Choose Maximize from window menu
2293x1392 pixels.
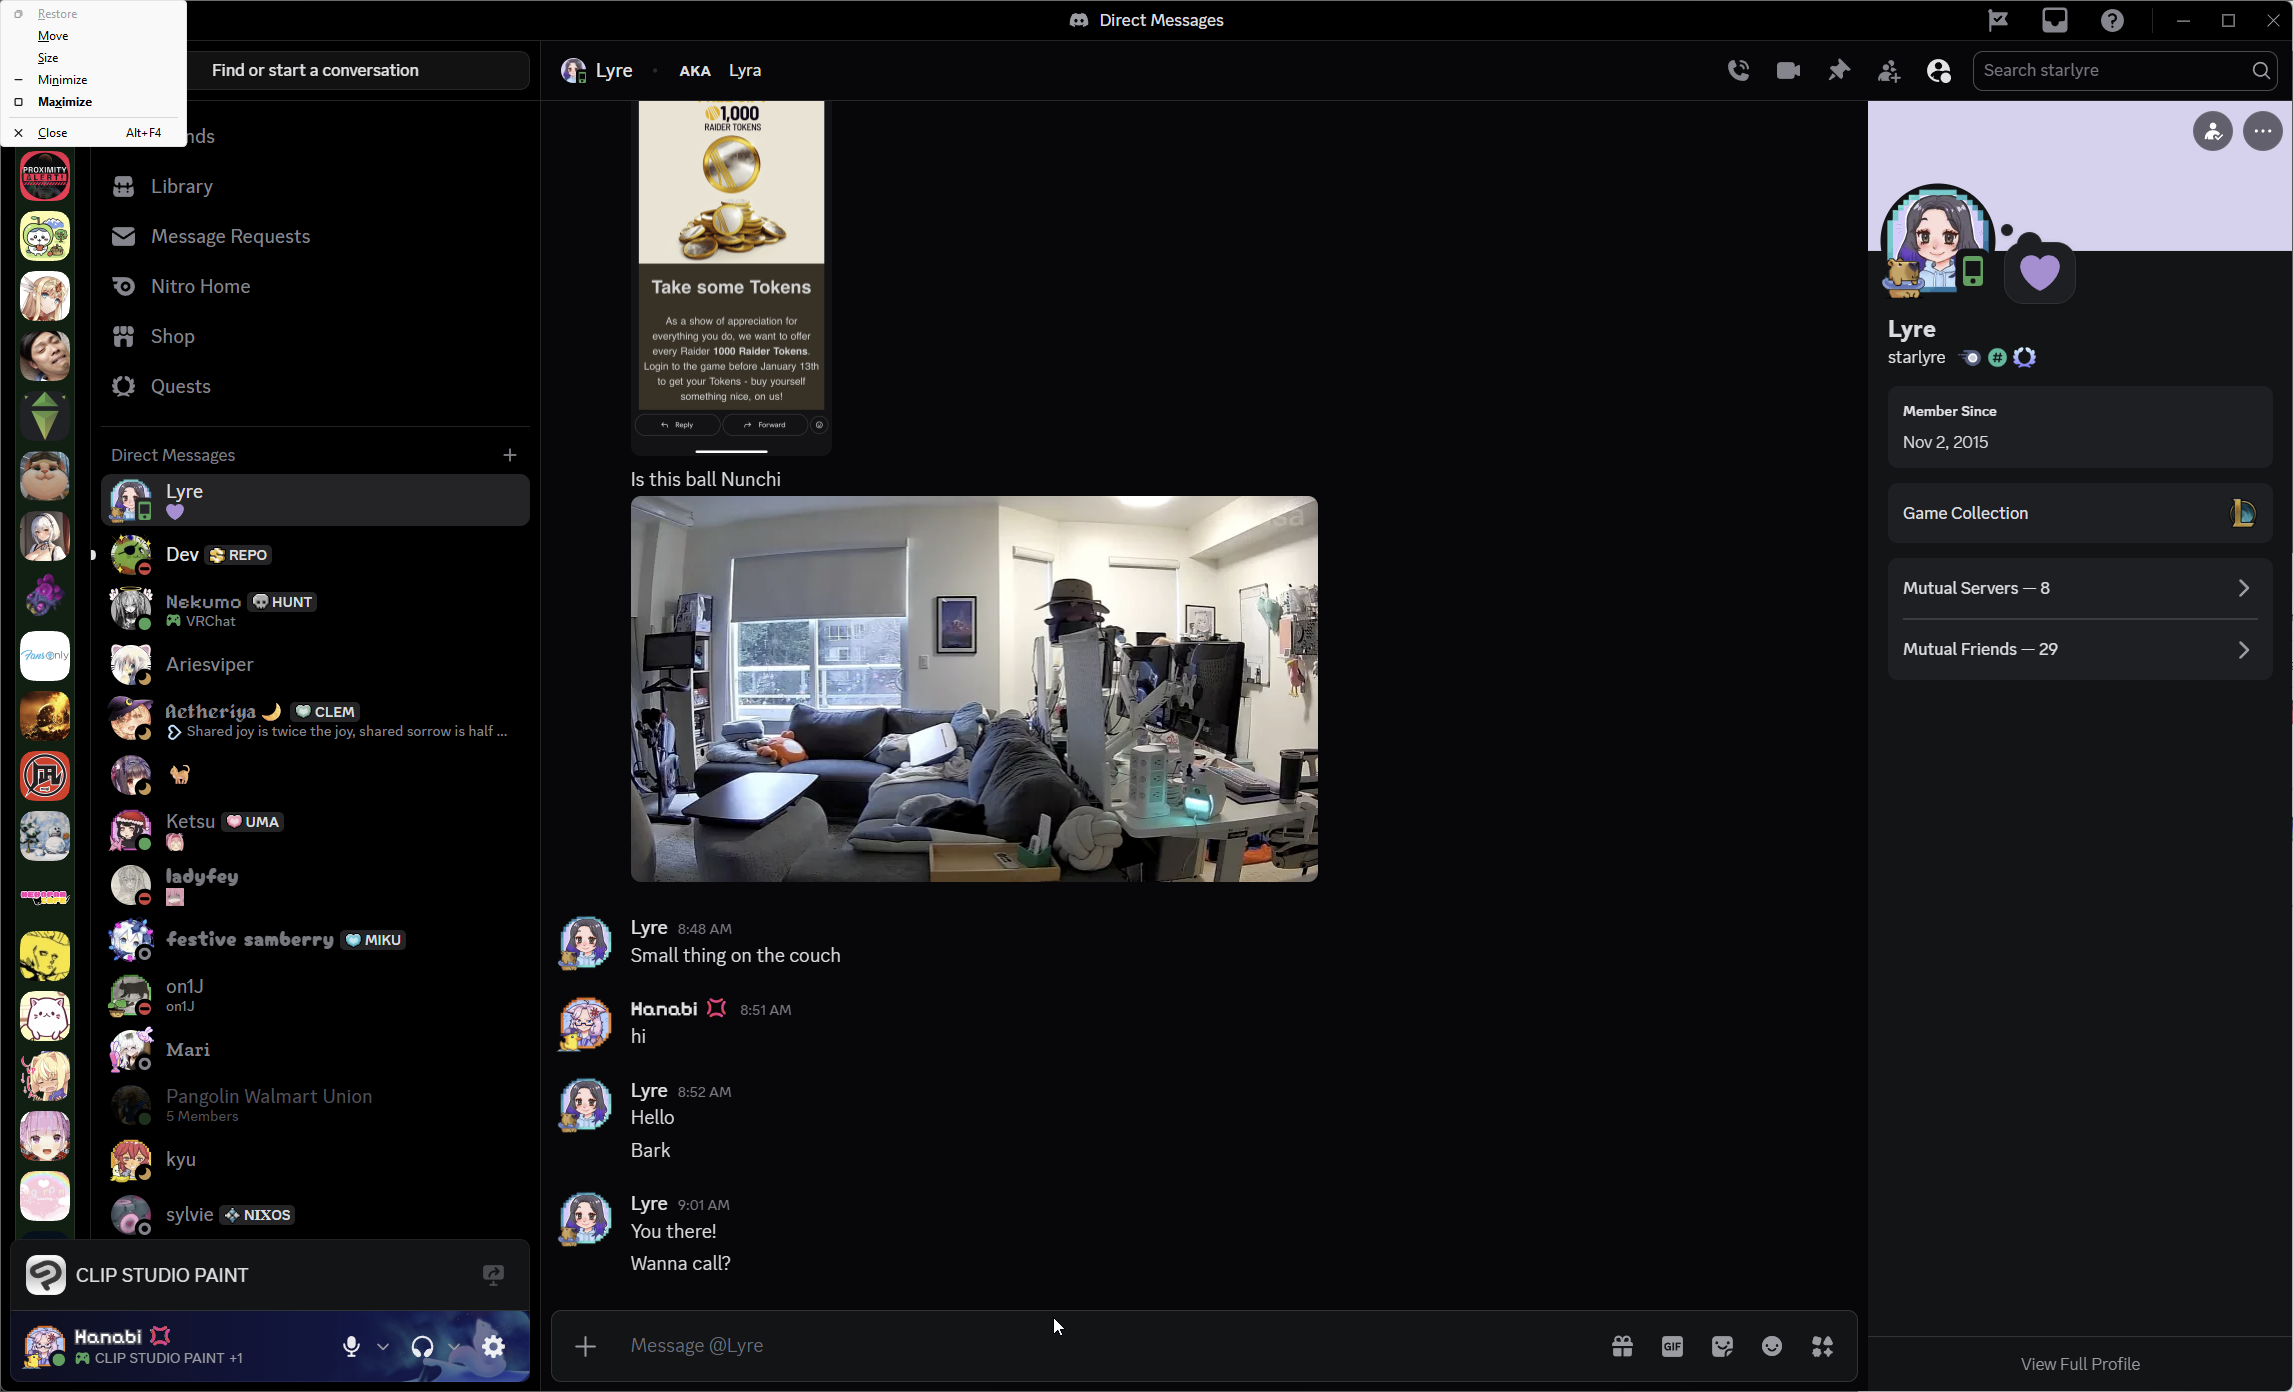pos(64,101)
